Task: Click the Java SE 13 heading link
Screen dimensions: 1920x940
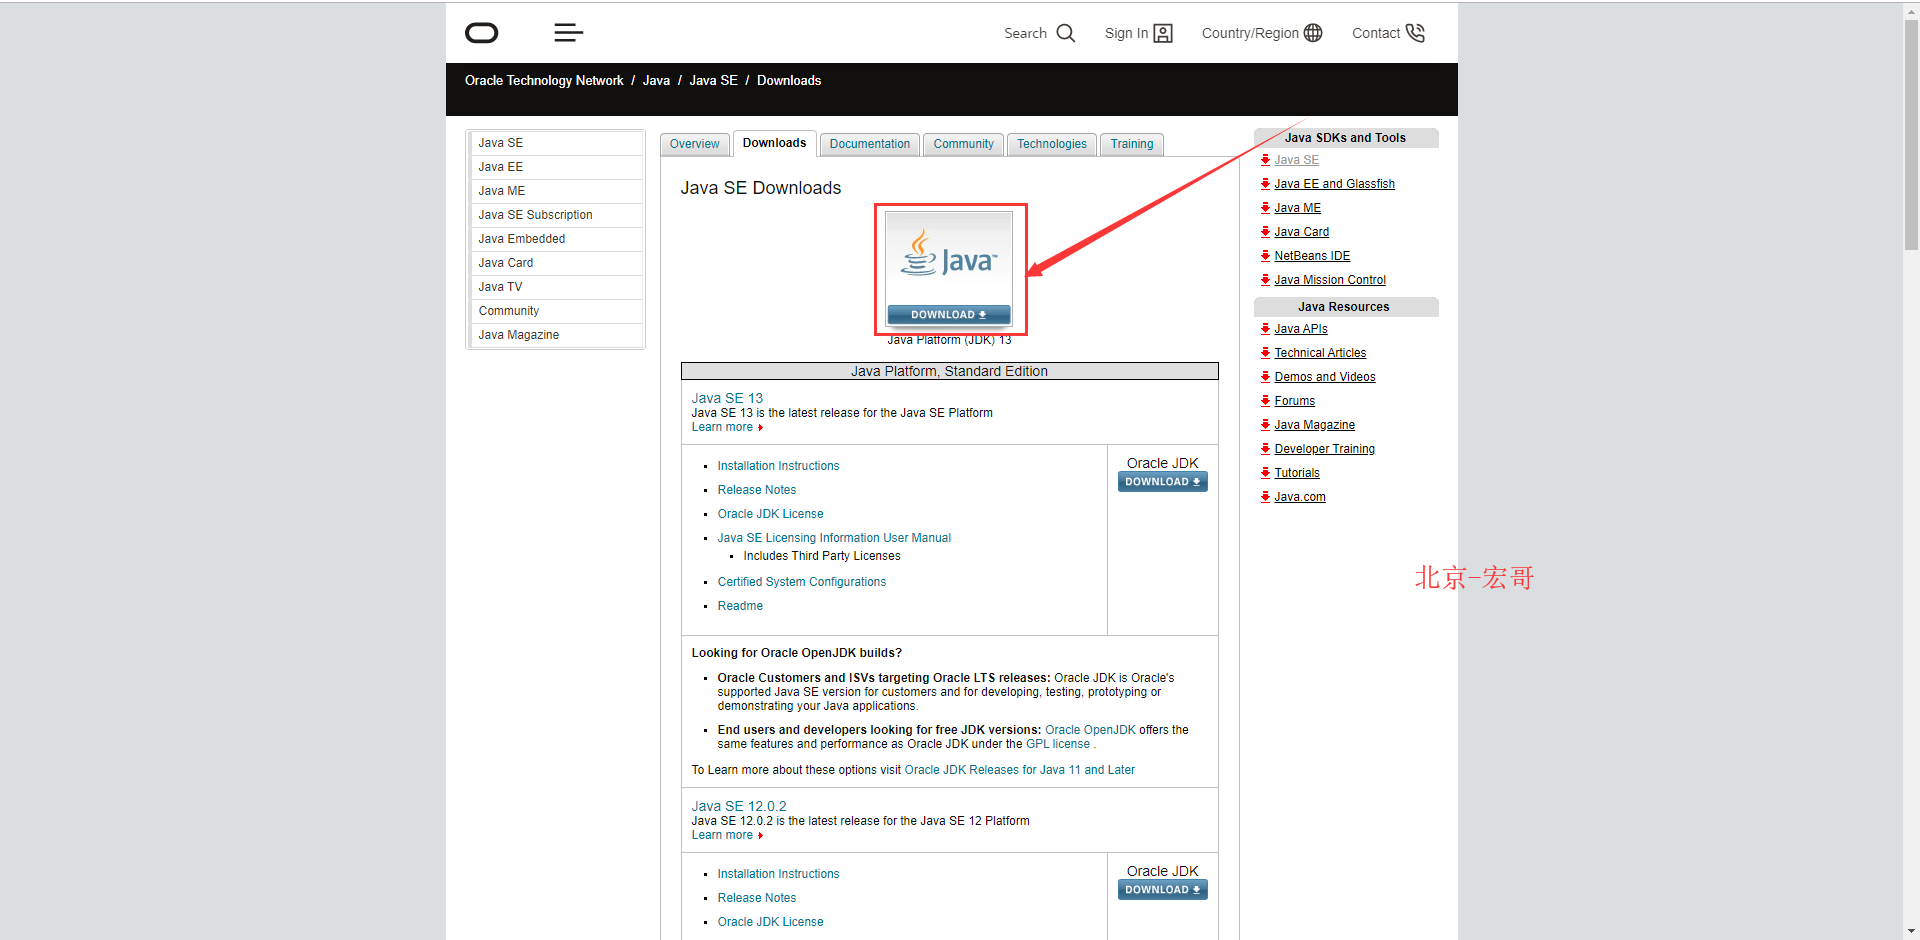Action: pos(727,398)
